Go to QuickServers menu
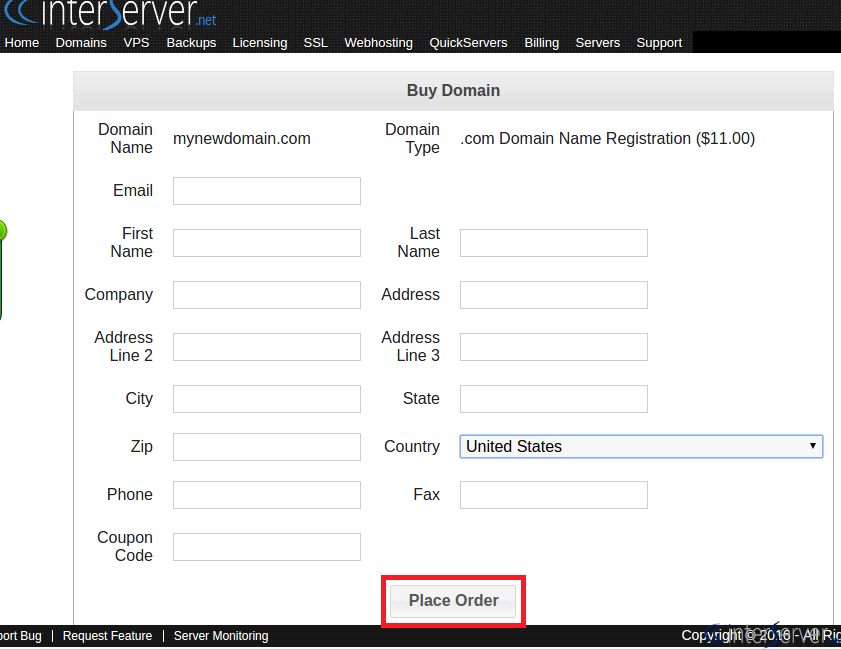The width and height of the screenshot is (841, 650). [468, 43]
